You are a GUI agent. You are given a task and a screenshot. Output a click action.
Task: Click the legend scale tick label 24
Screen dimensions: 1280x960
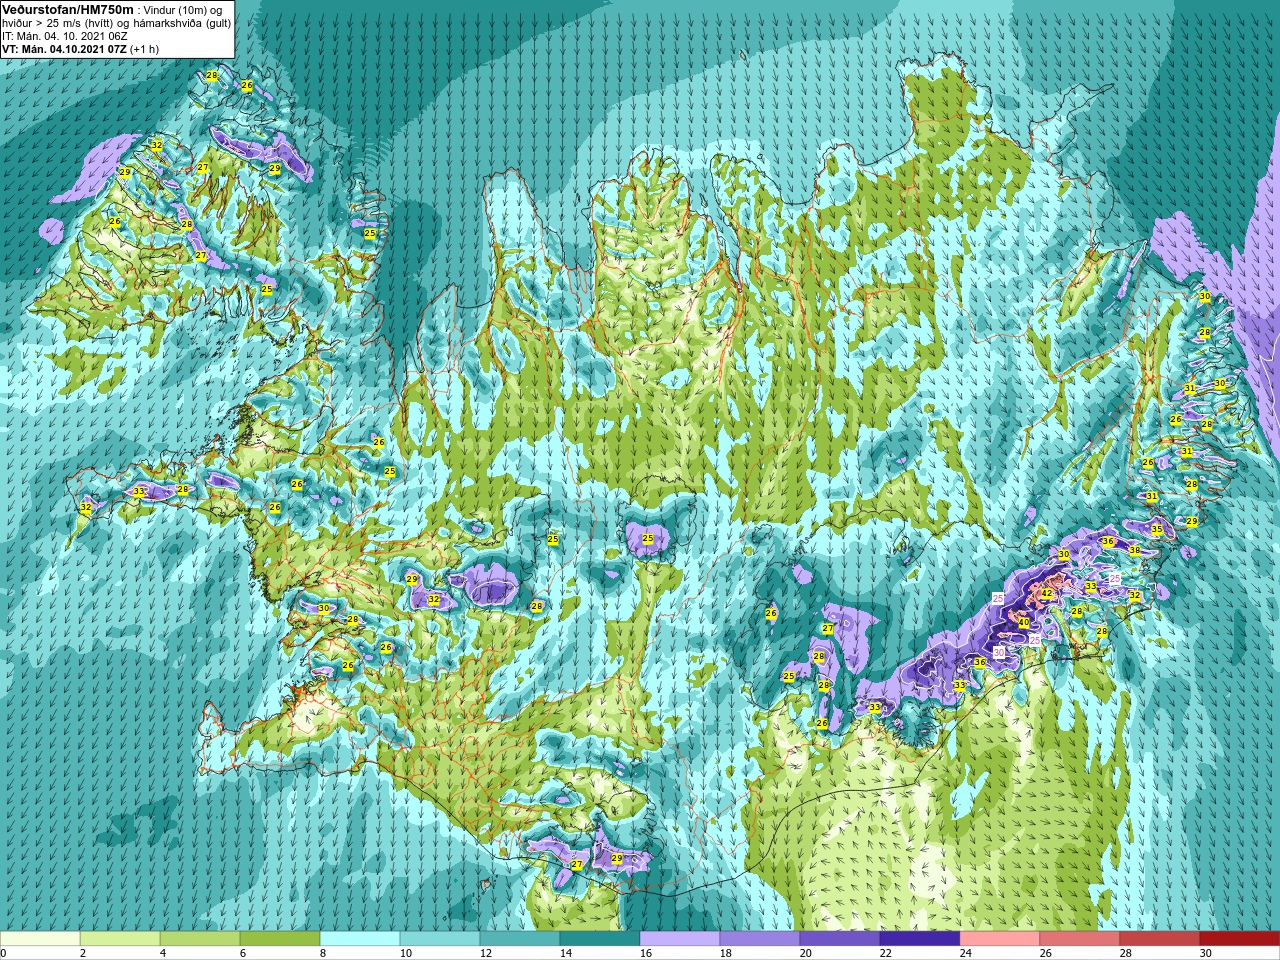coord(966,953)
